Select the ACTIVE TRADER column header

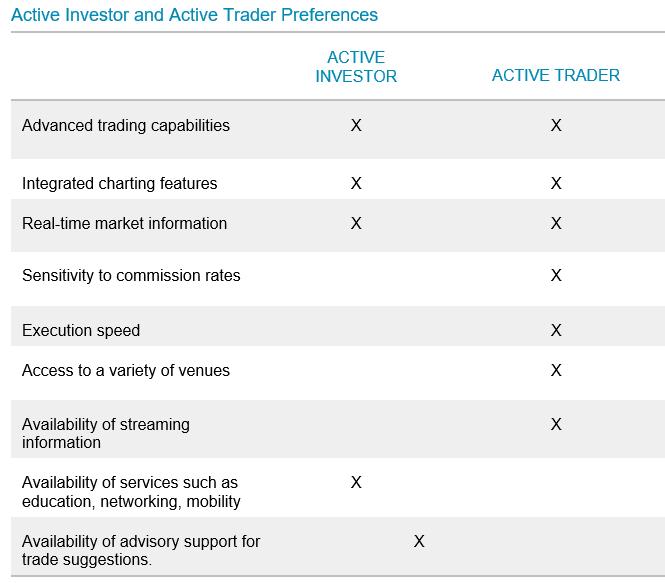555,76
